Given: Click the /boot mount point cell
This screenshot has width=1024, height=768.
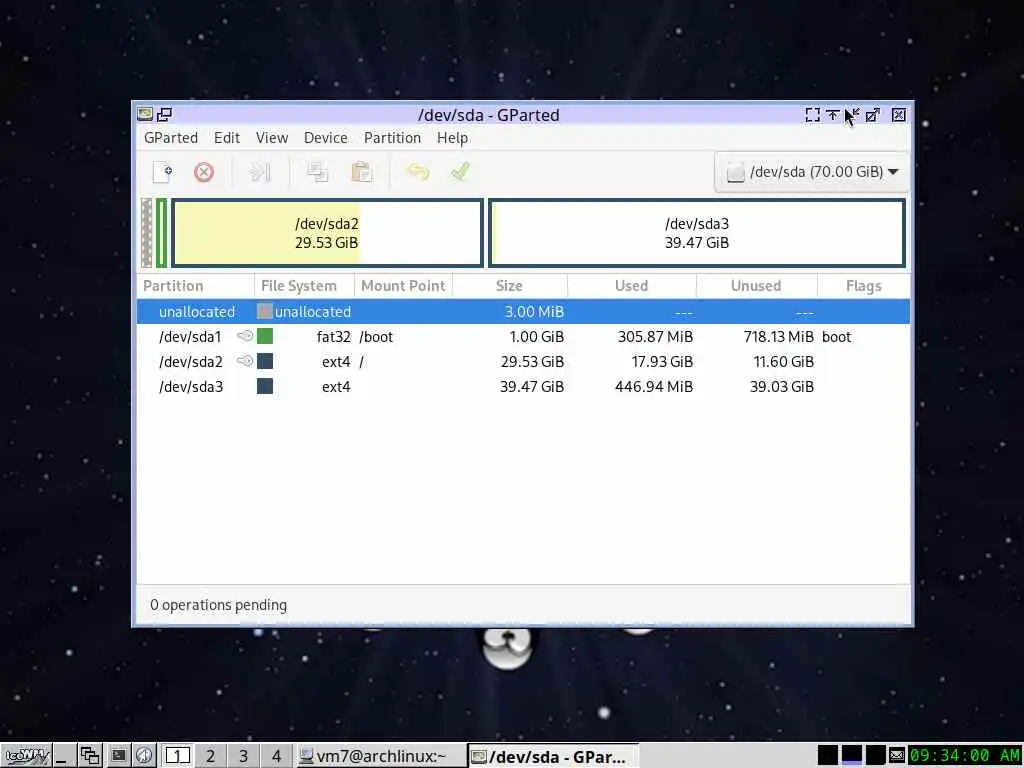Looking at the screenshot, I should [x=376, y=337].
